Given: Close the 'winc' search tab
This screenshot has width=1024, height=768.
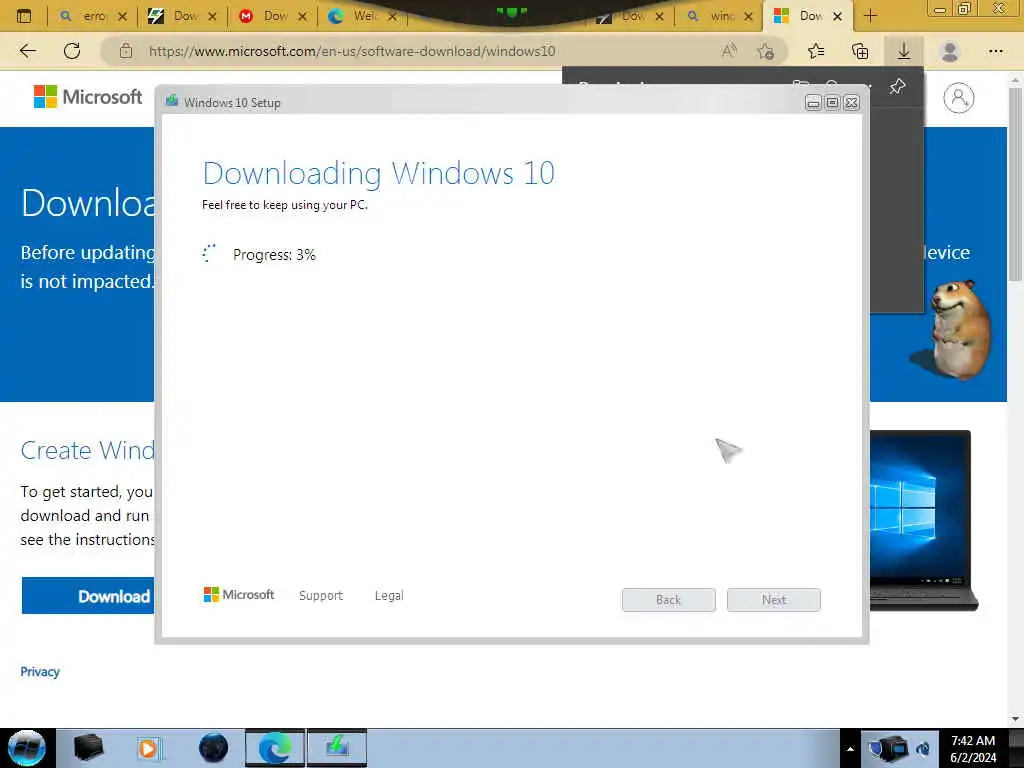Looking at the screenshot, I should pos(748,16).
